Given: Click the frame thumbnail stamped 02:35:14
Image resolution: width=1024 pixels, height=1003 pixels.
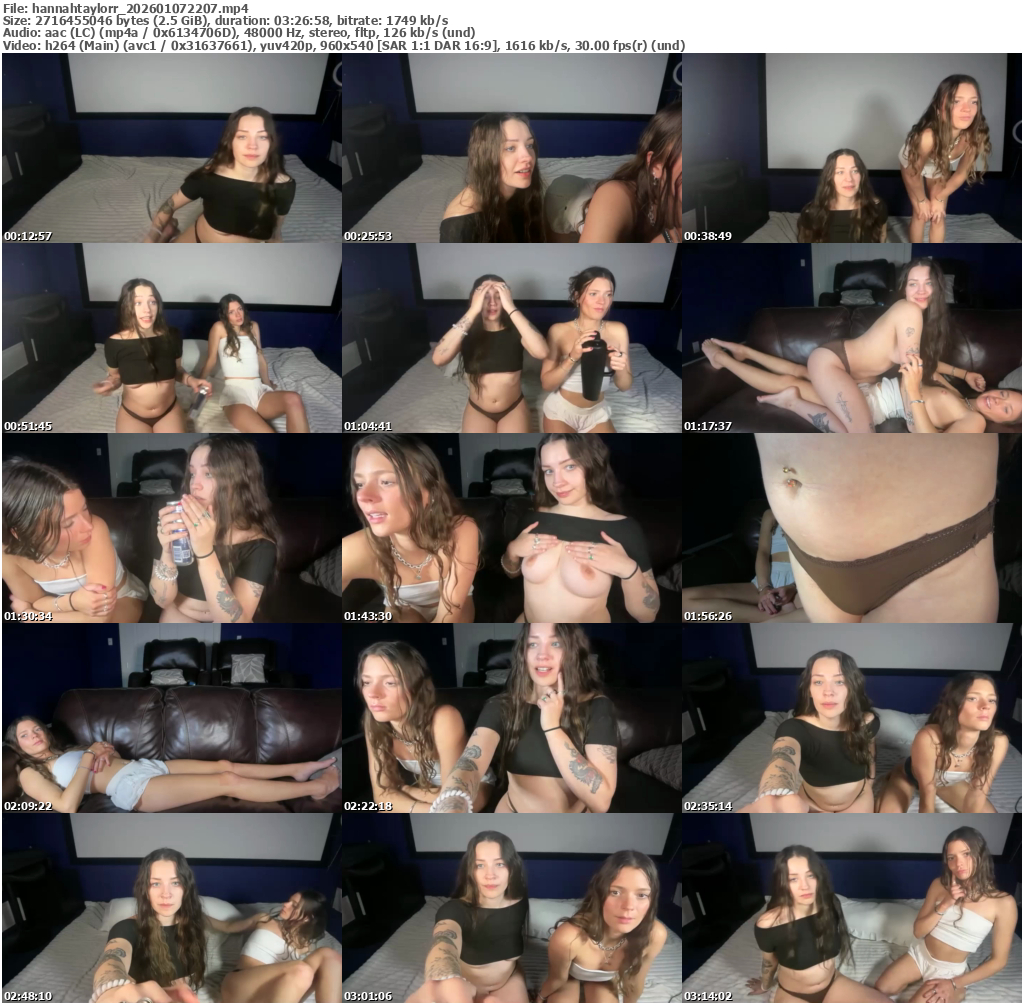Looking at the screenshot, I should pyautogui.click(x=852, y=718).
